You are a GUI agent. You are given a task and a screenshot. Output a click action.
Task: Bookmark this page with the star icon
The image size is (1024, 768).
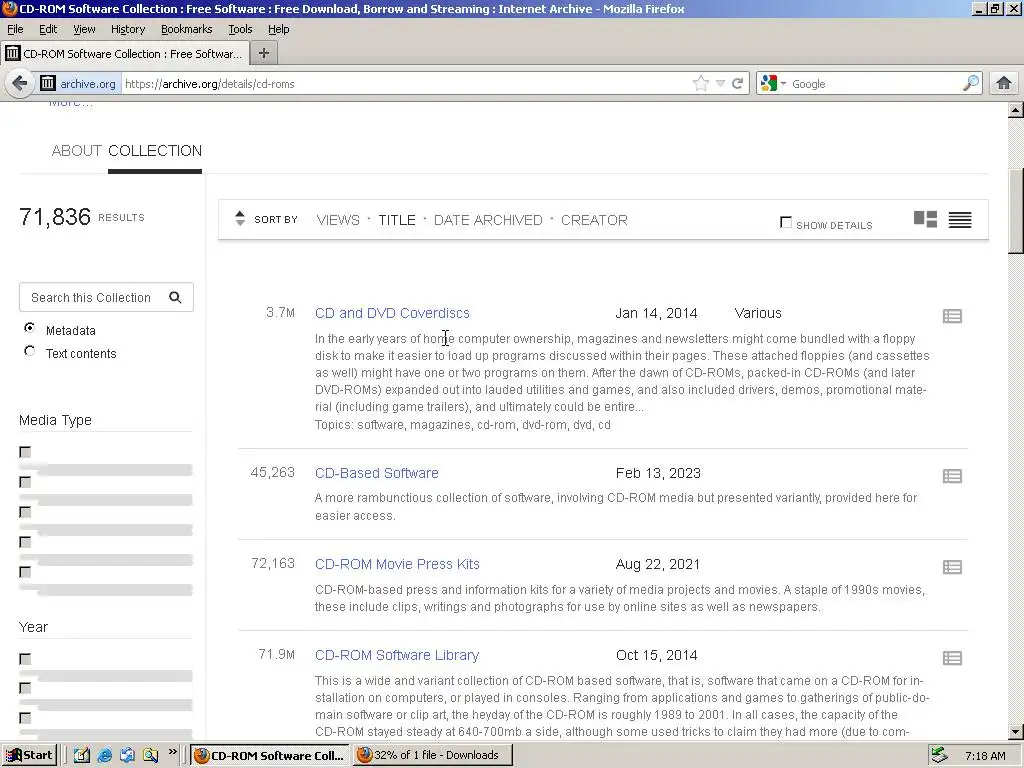[701, 84]
